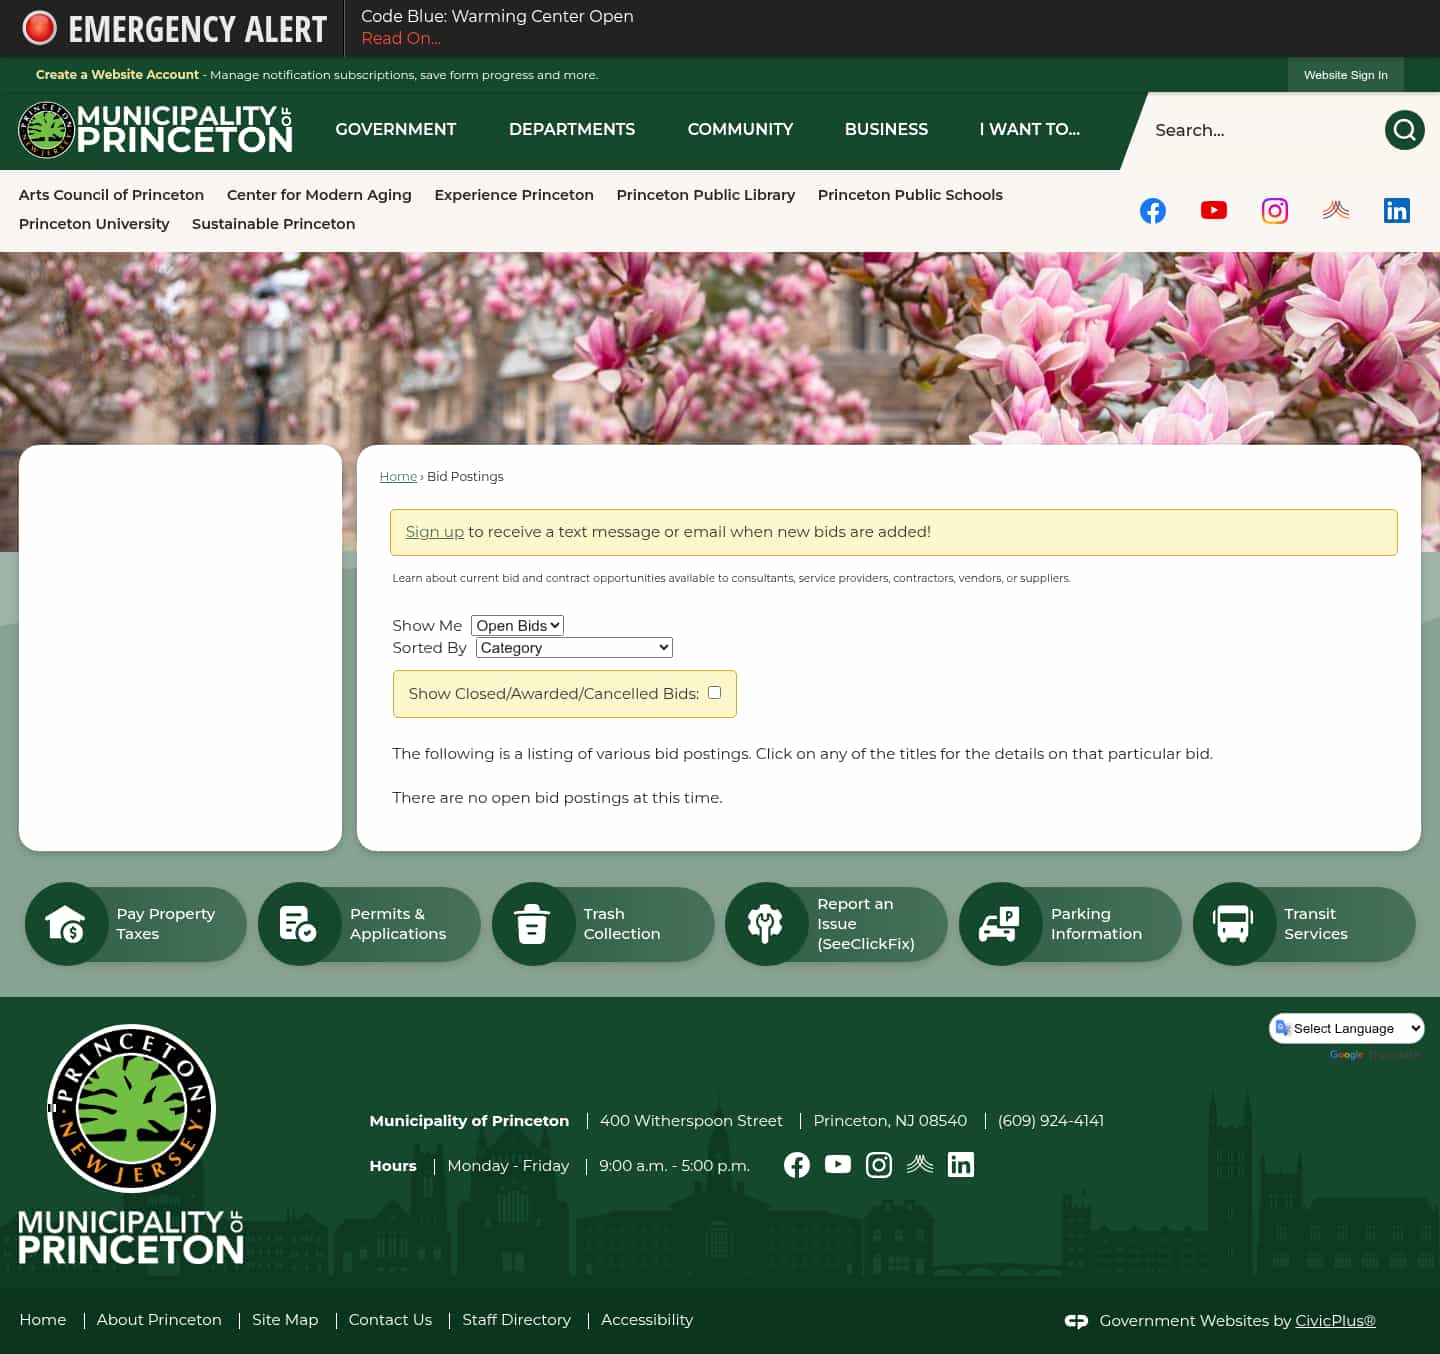Open the Facebook page from header icon
Screen dimensions: 1440x1354
tap(1152, 210)
